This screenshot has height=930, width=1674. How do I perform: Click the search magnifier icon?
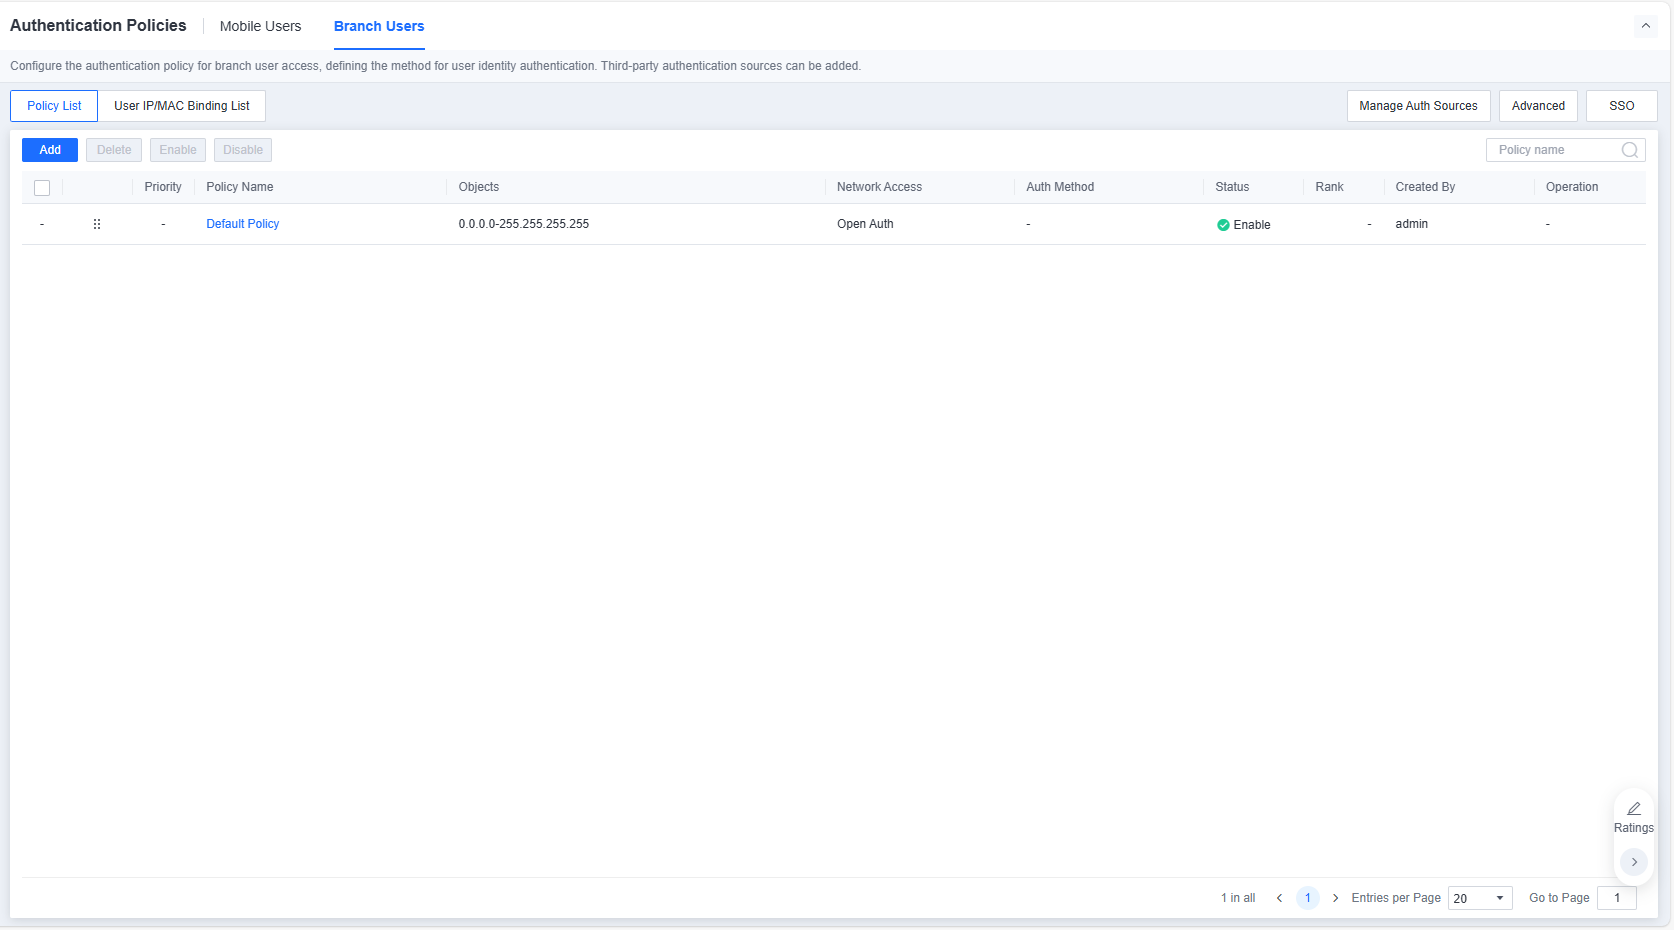tap(1630, 150)
